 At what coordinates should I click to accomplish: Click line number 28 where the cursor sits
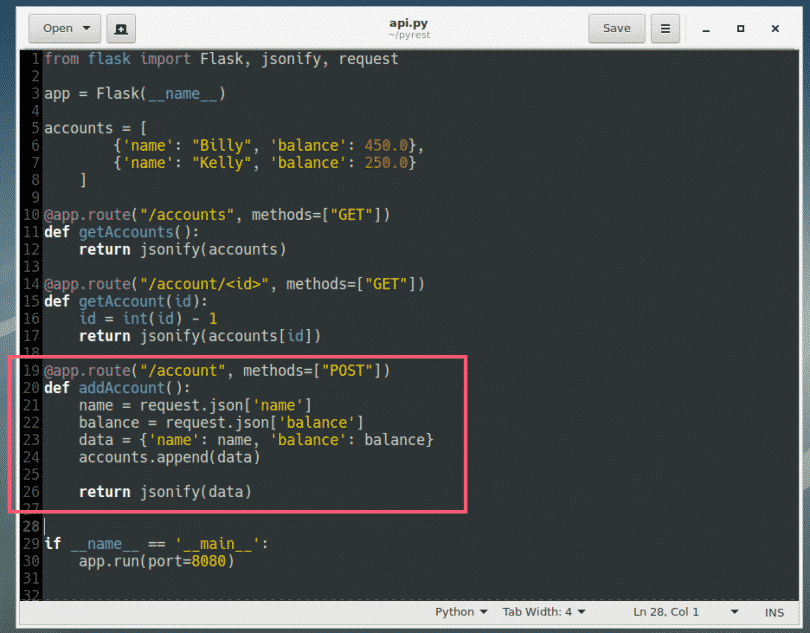click(30, 525)
